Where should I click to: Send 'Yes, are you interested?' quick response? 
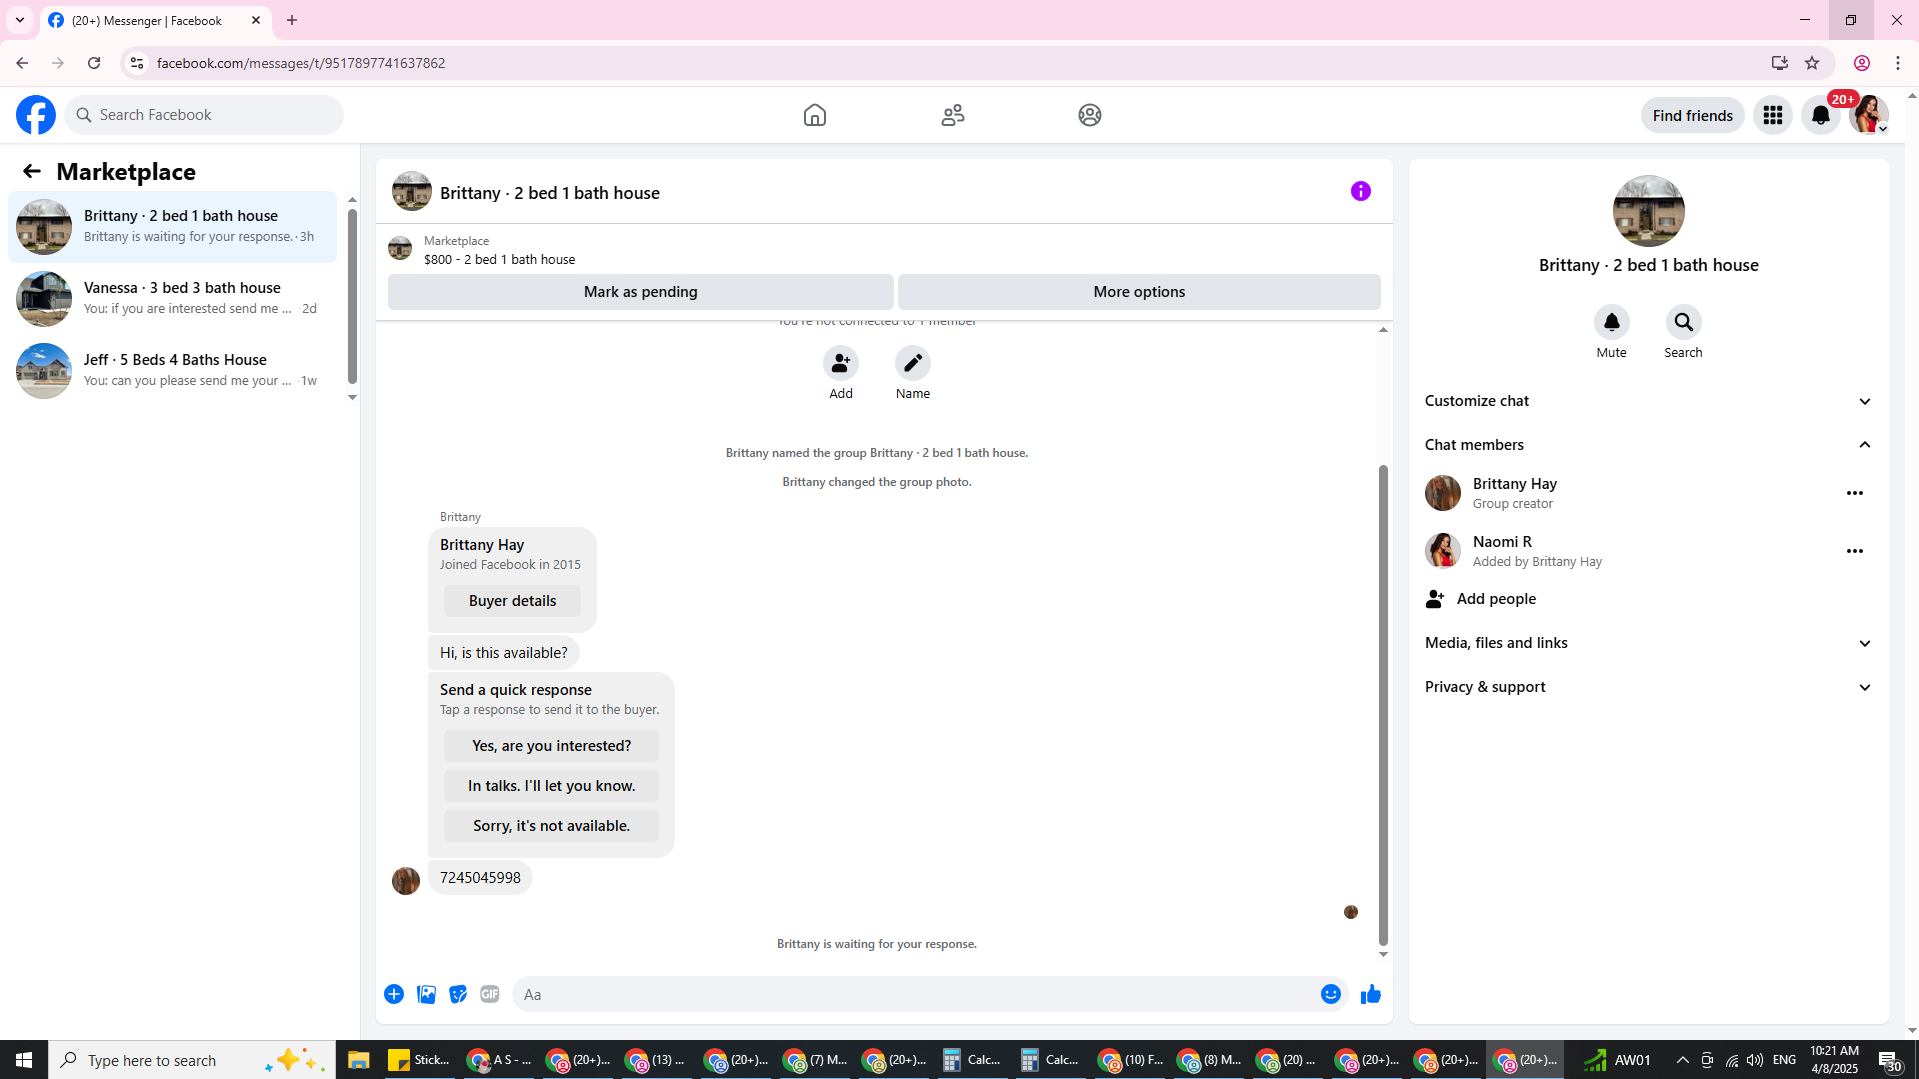coord(551,746)
